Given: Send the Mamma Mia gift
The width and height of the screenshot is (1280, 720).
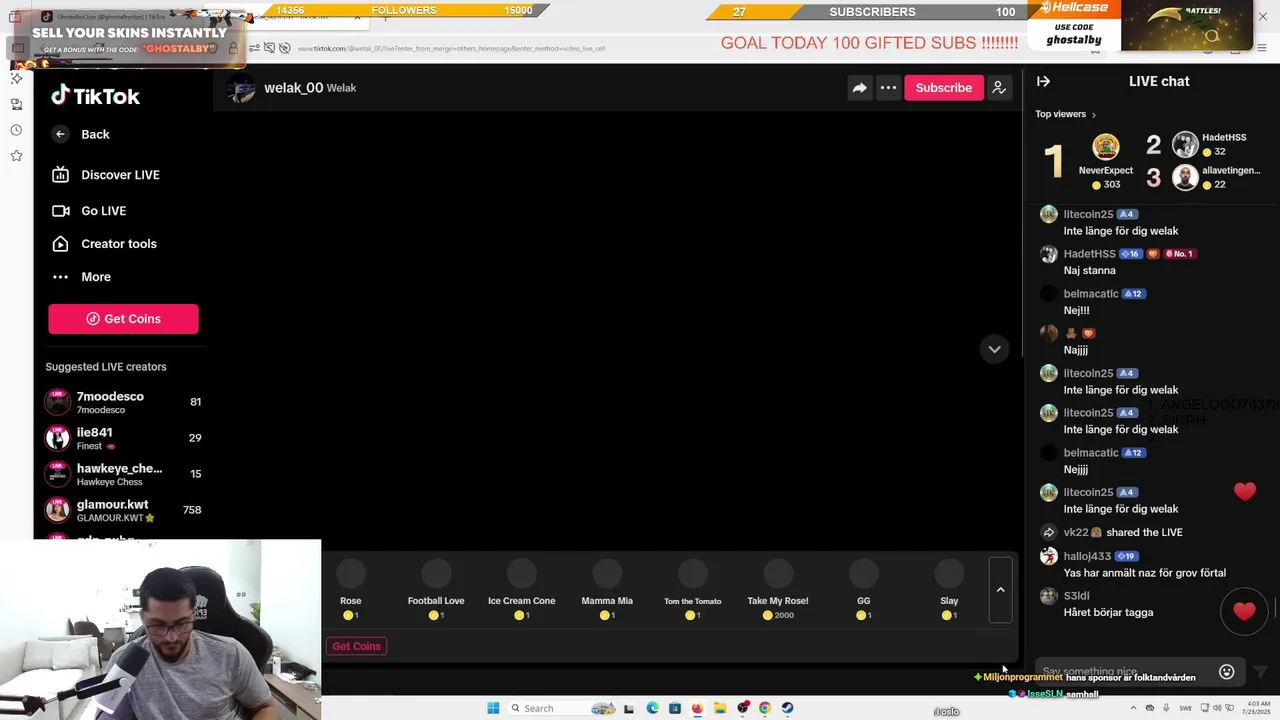Looking at the screenshot, I should [607, 588].
